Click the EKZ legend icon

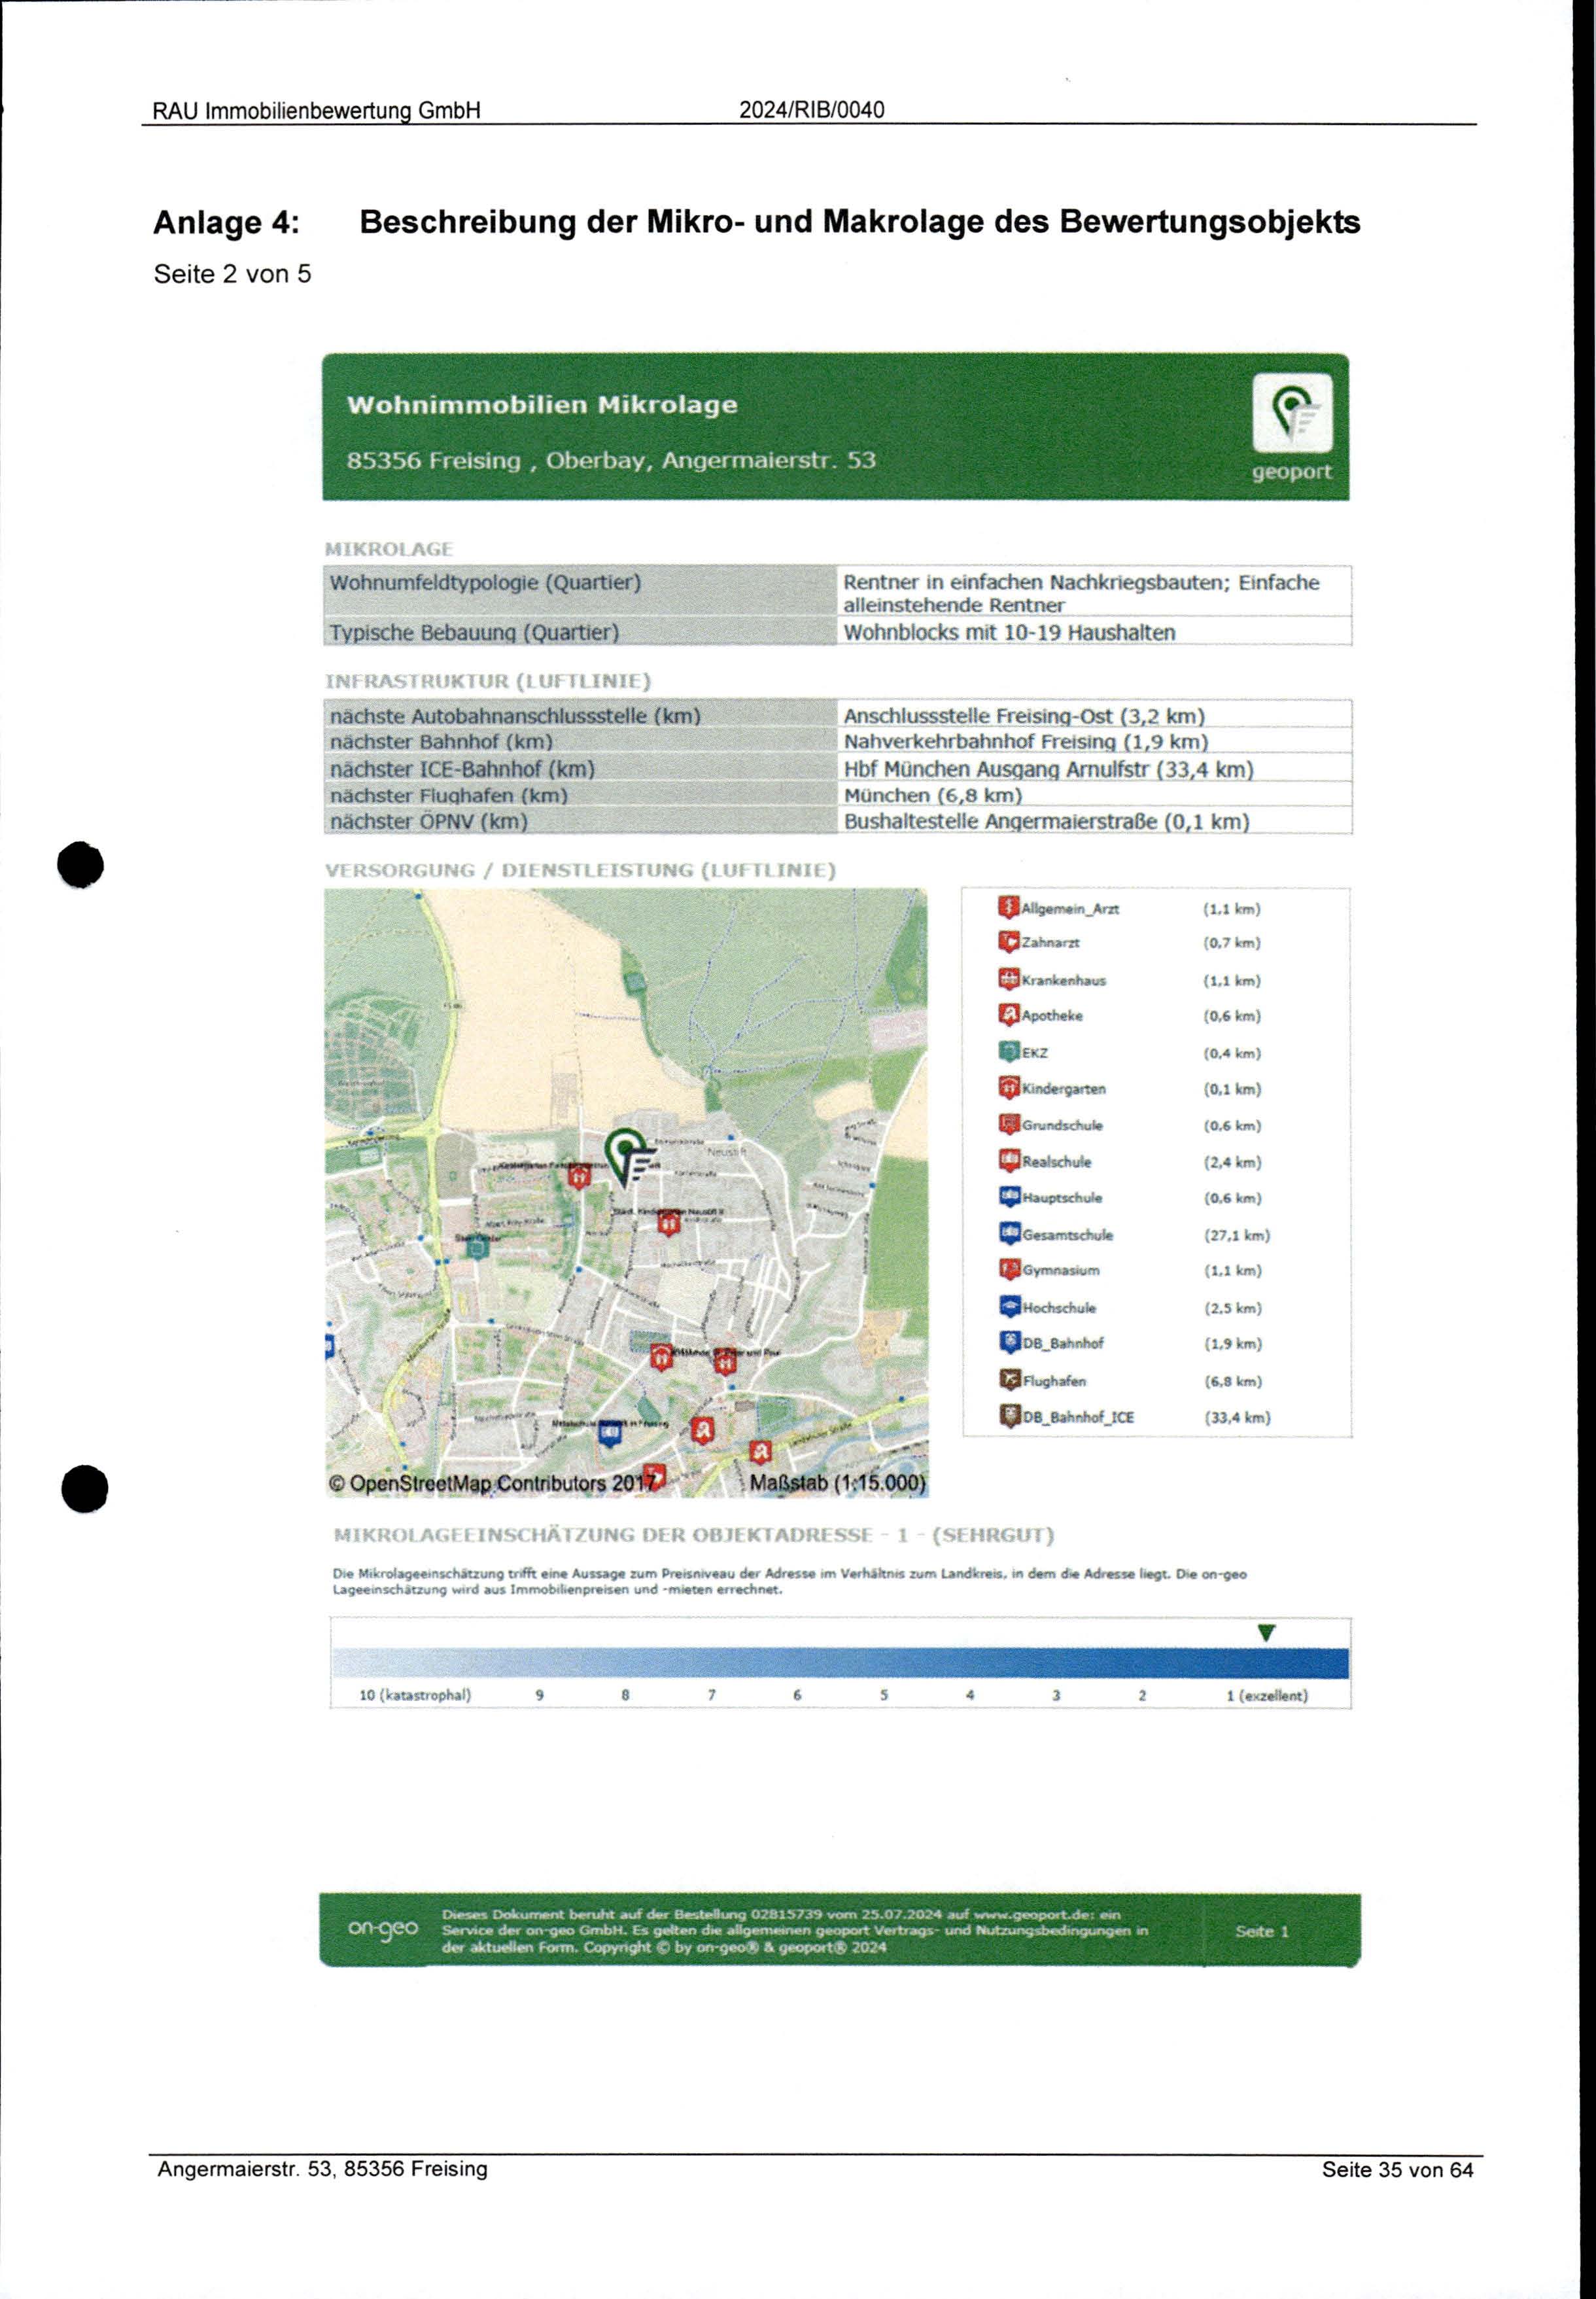coord(1008,1052)
